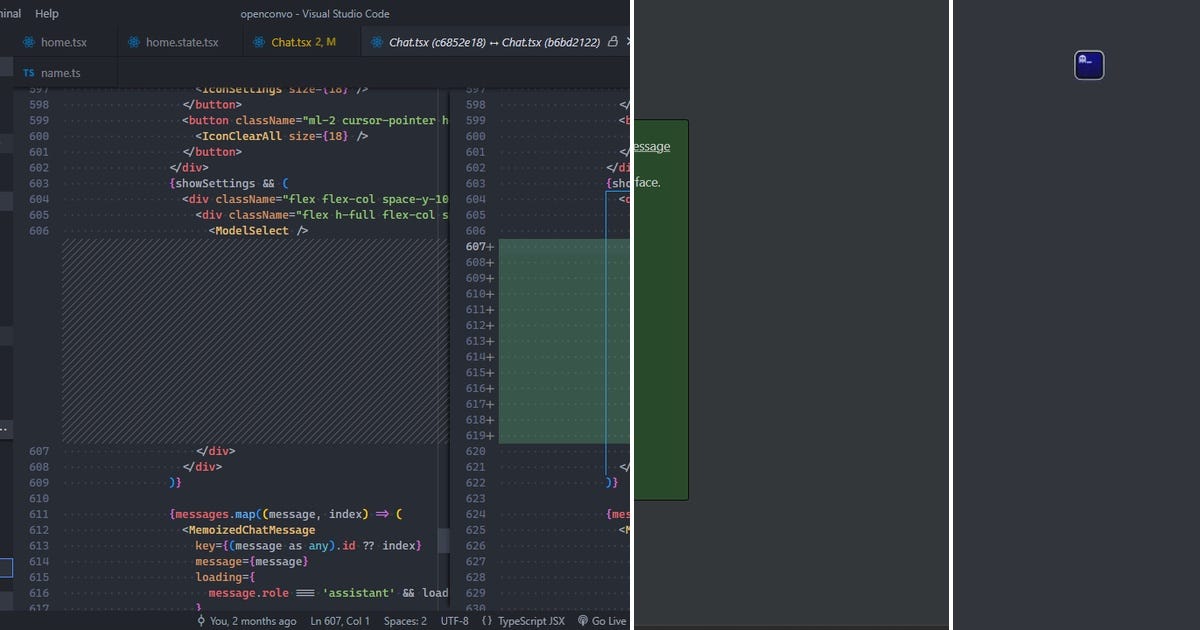
Task: Click the React icon on home.tsx tab
Action: pyautogui.click(x=30, y=41)
